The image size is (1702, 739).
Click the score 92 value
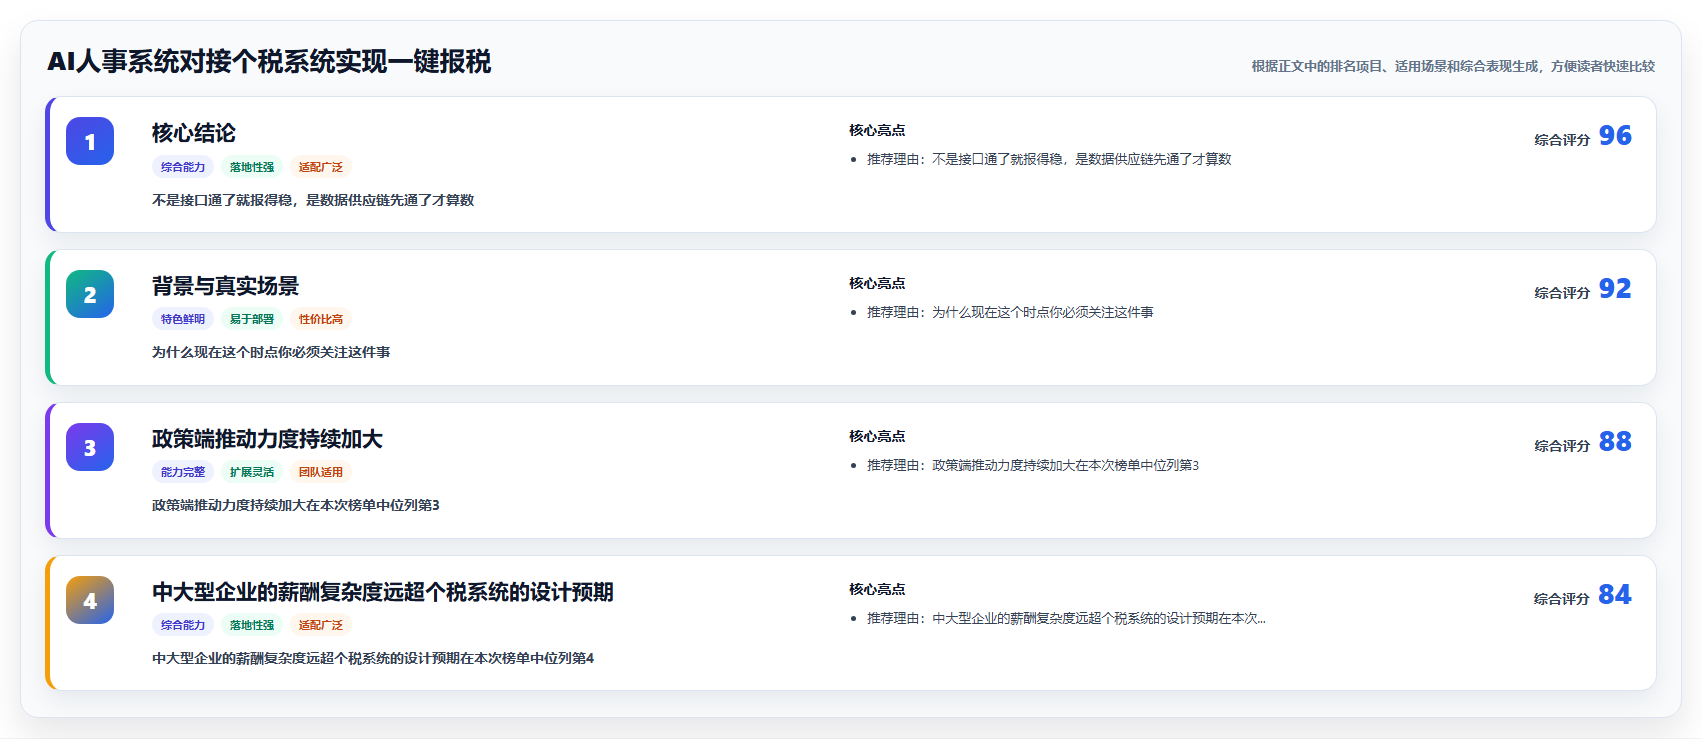(1615, 288)
